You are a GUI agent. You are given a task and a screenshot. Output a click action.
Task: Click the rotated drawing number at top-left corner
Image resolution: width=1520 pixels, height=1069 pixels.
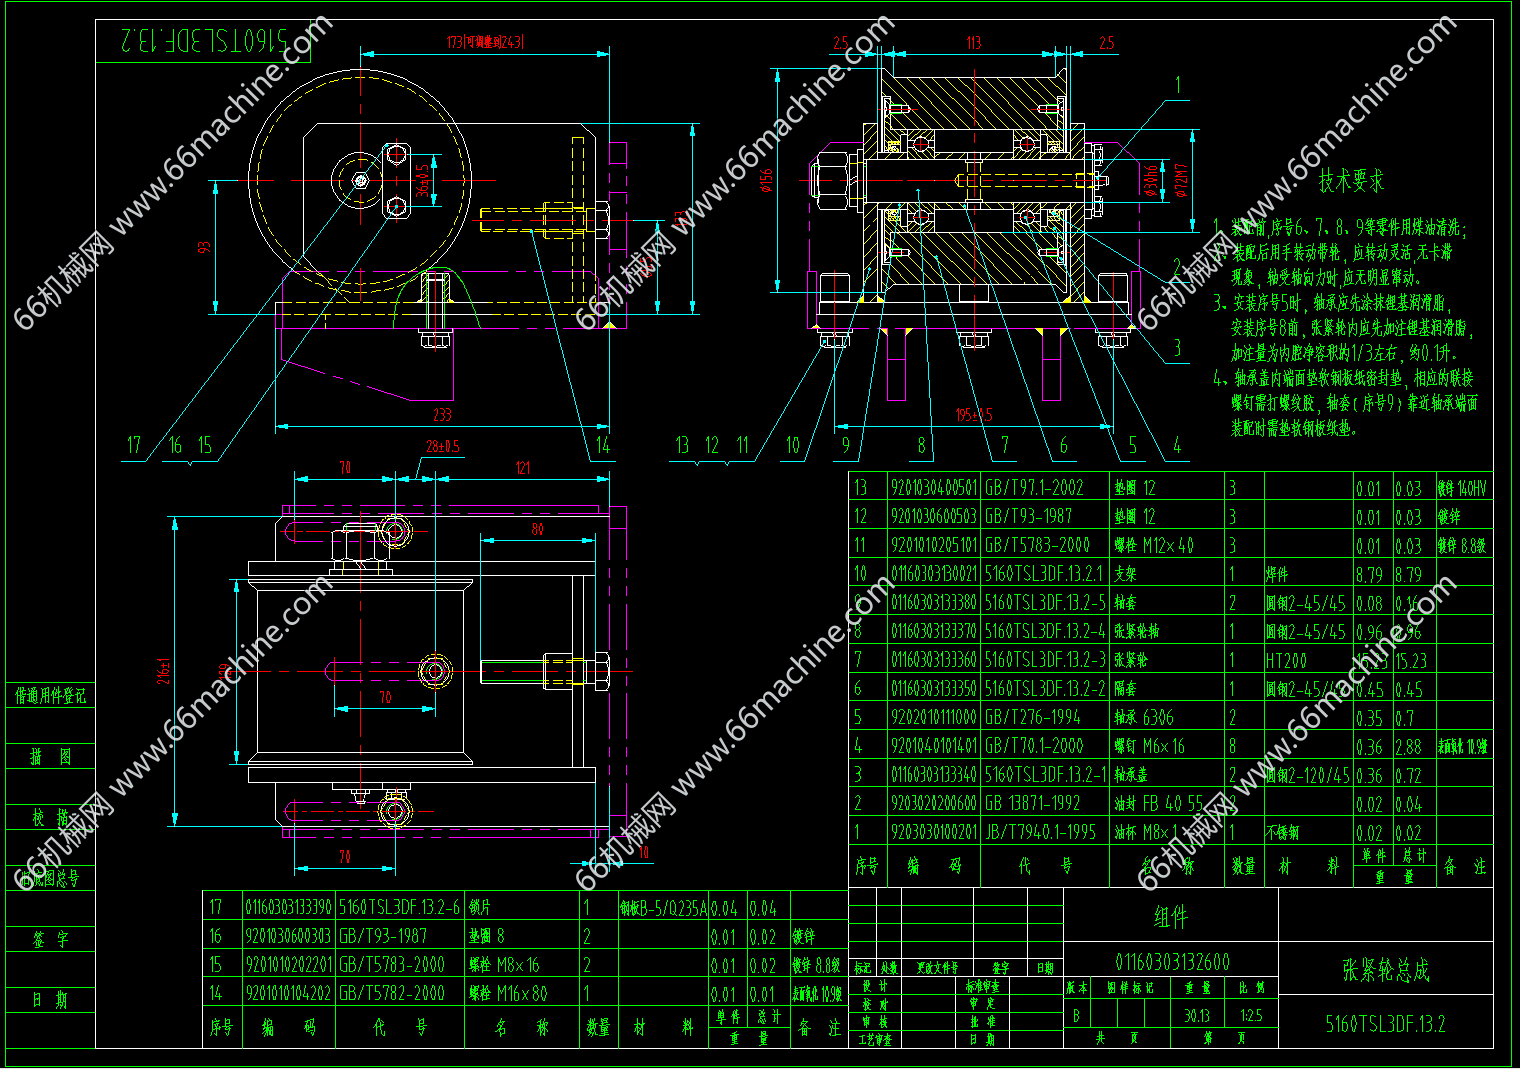tap(204, 40)
